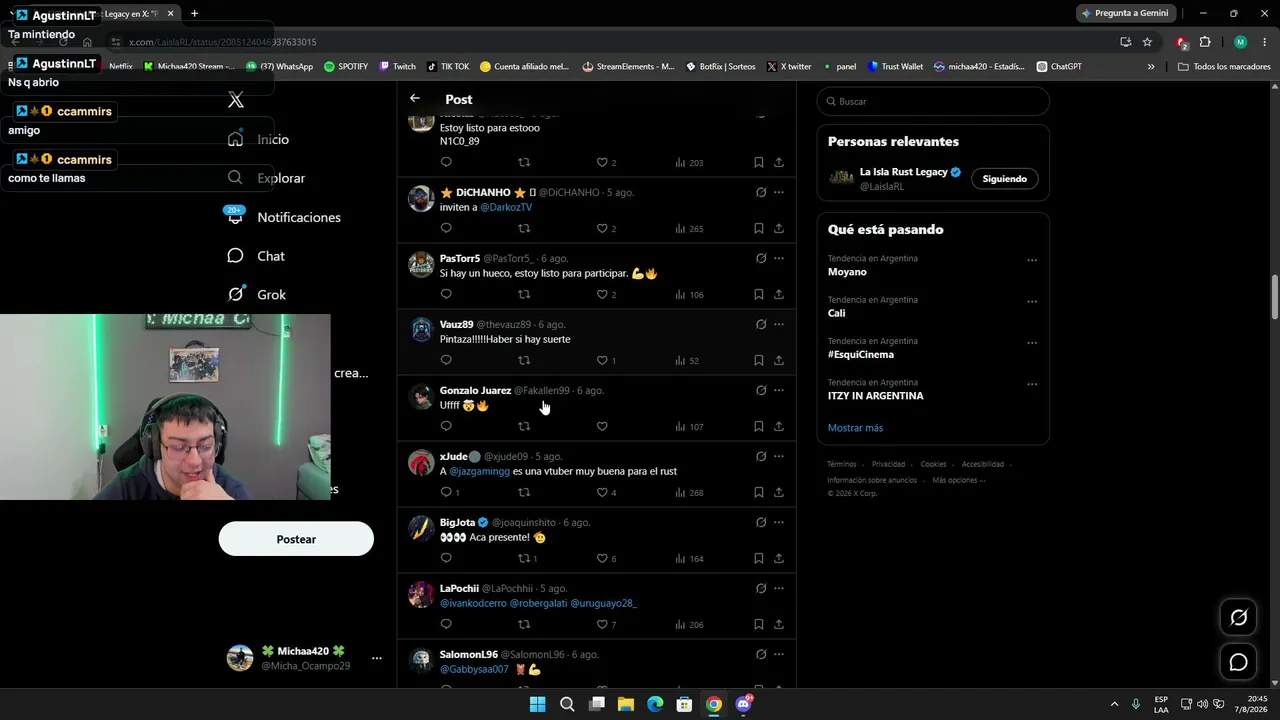The height and width of the screenshot is (720, 1280).
Task: Launch Microsoft Edge from the taskbar
Action: pyautogui.click(x=655, y=704)
